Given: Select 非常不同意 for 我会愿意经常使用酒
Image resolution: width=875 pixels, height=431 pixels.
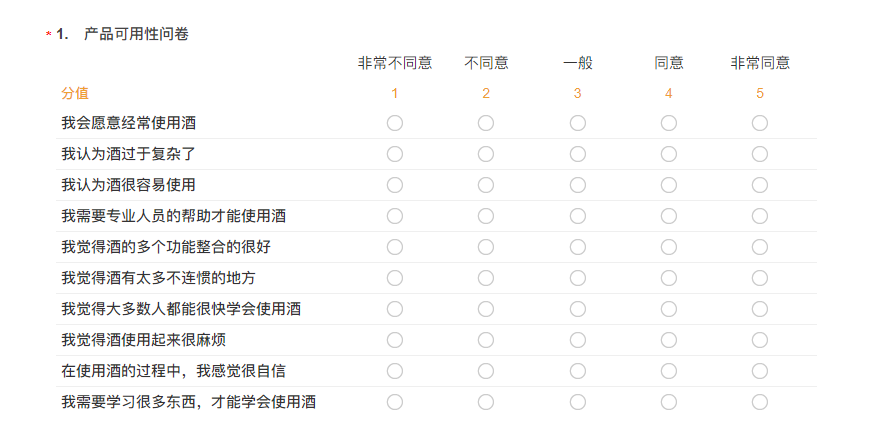Looking at the screenshot, I should (x=395, y=123).
